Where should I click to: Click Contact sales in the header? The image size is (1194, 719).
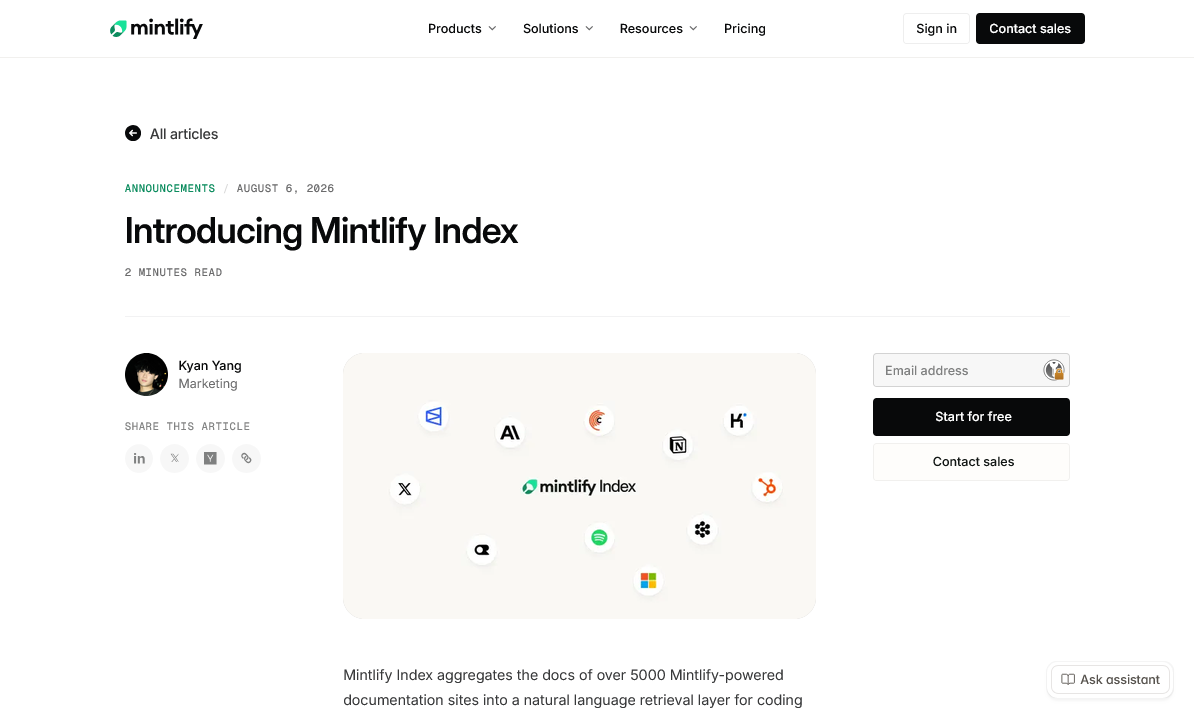pyautogui.click(x=1030, y=28)
